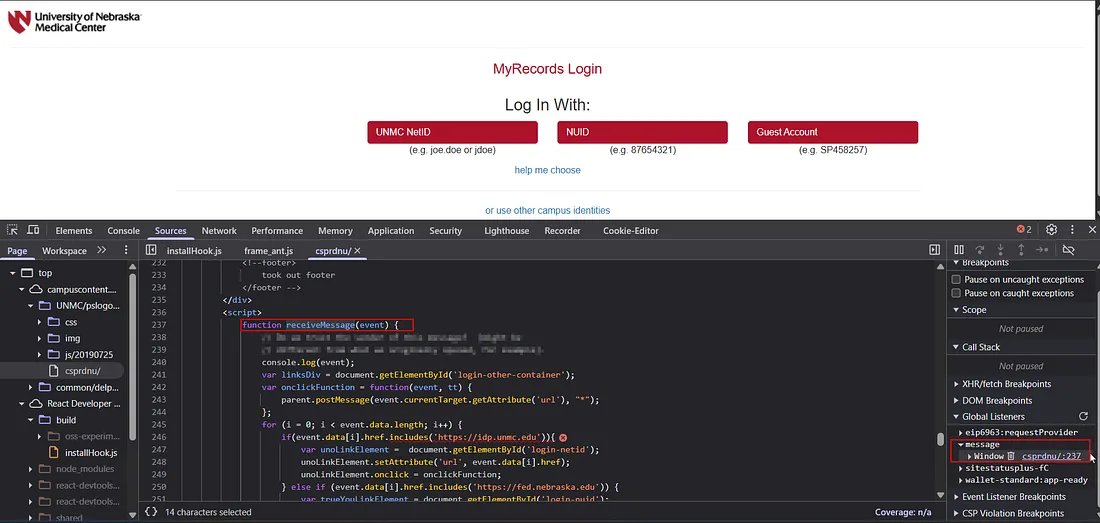Collapse the build folder
Viewport: 1100px width, 523px height.
pos(31,420)
